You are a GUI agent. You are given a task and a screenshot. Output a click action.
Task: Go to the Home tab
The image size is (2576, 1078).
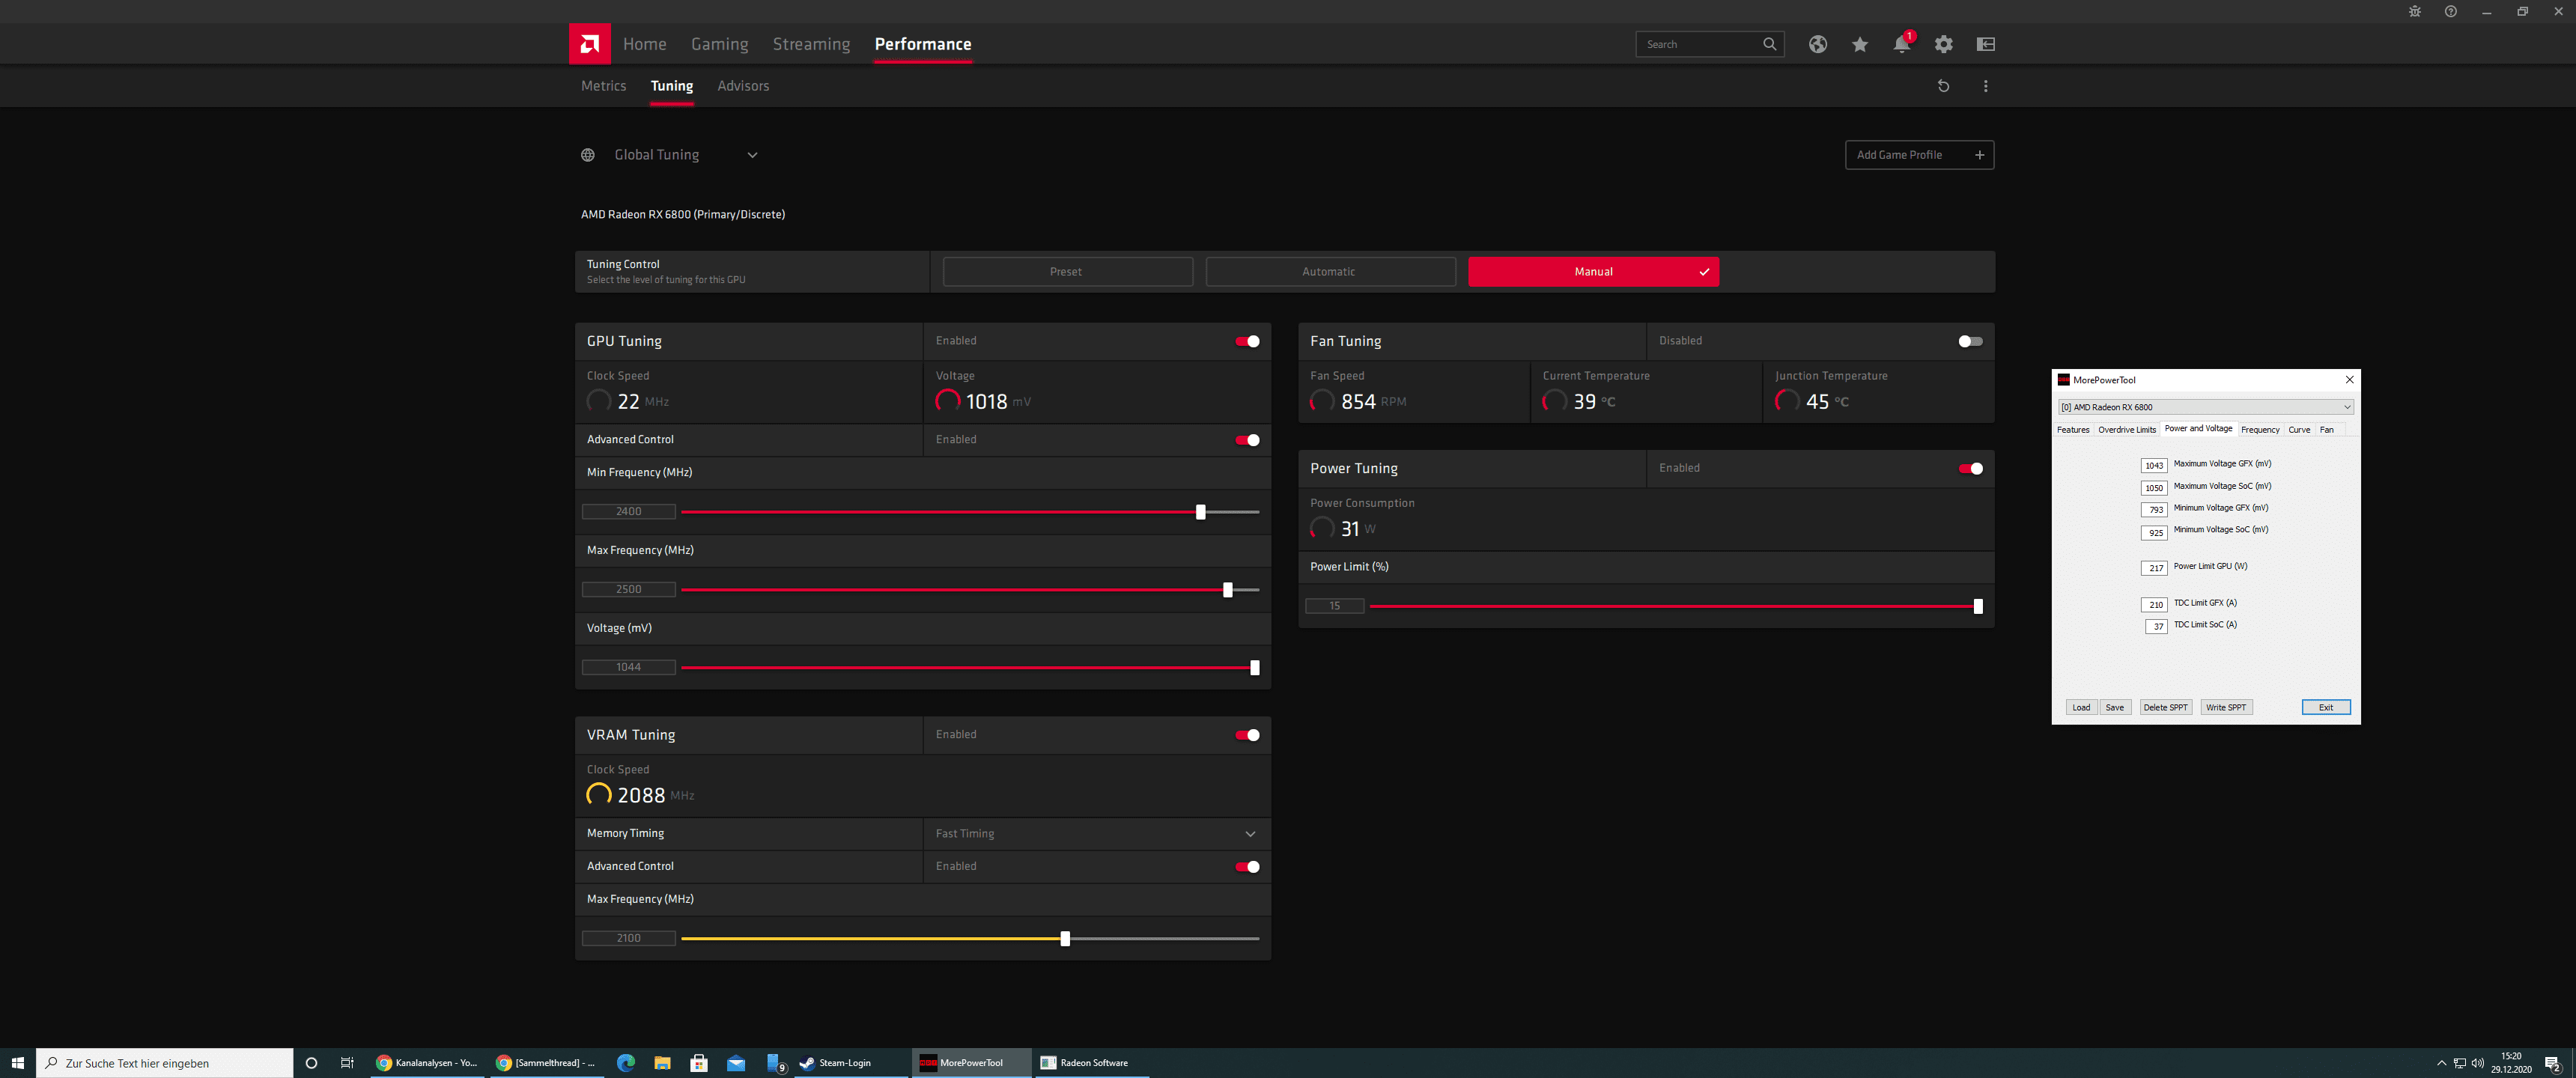644,44
